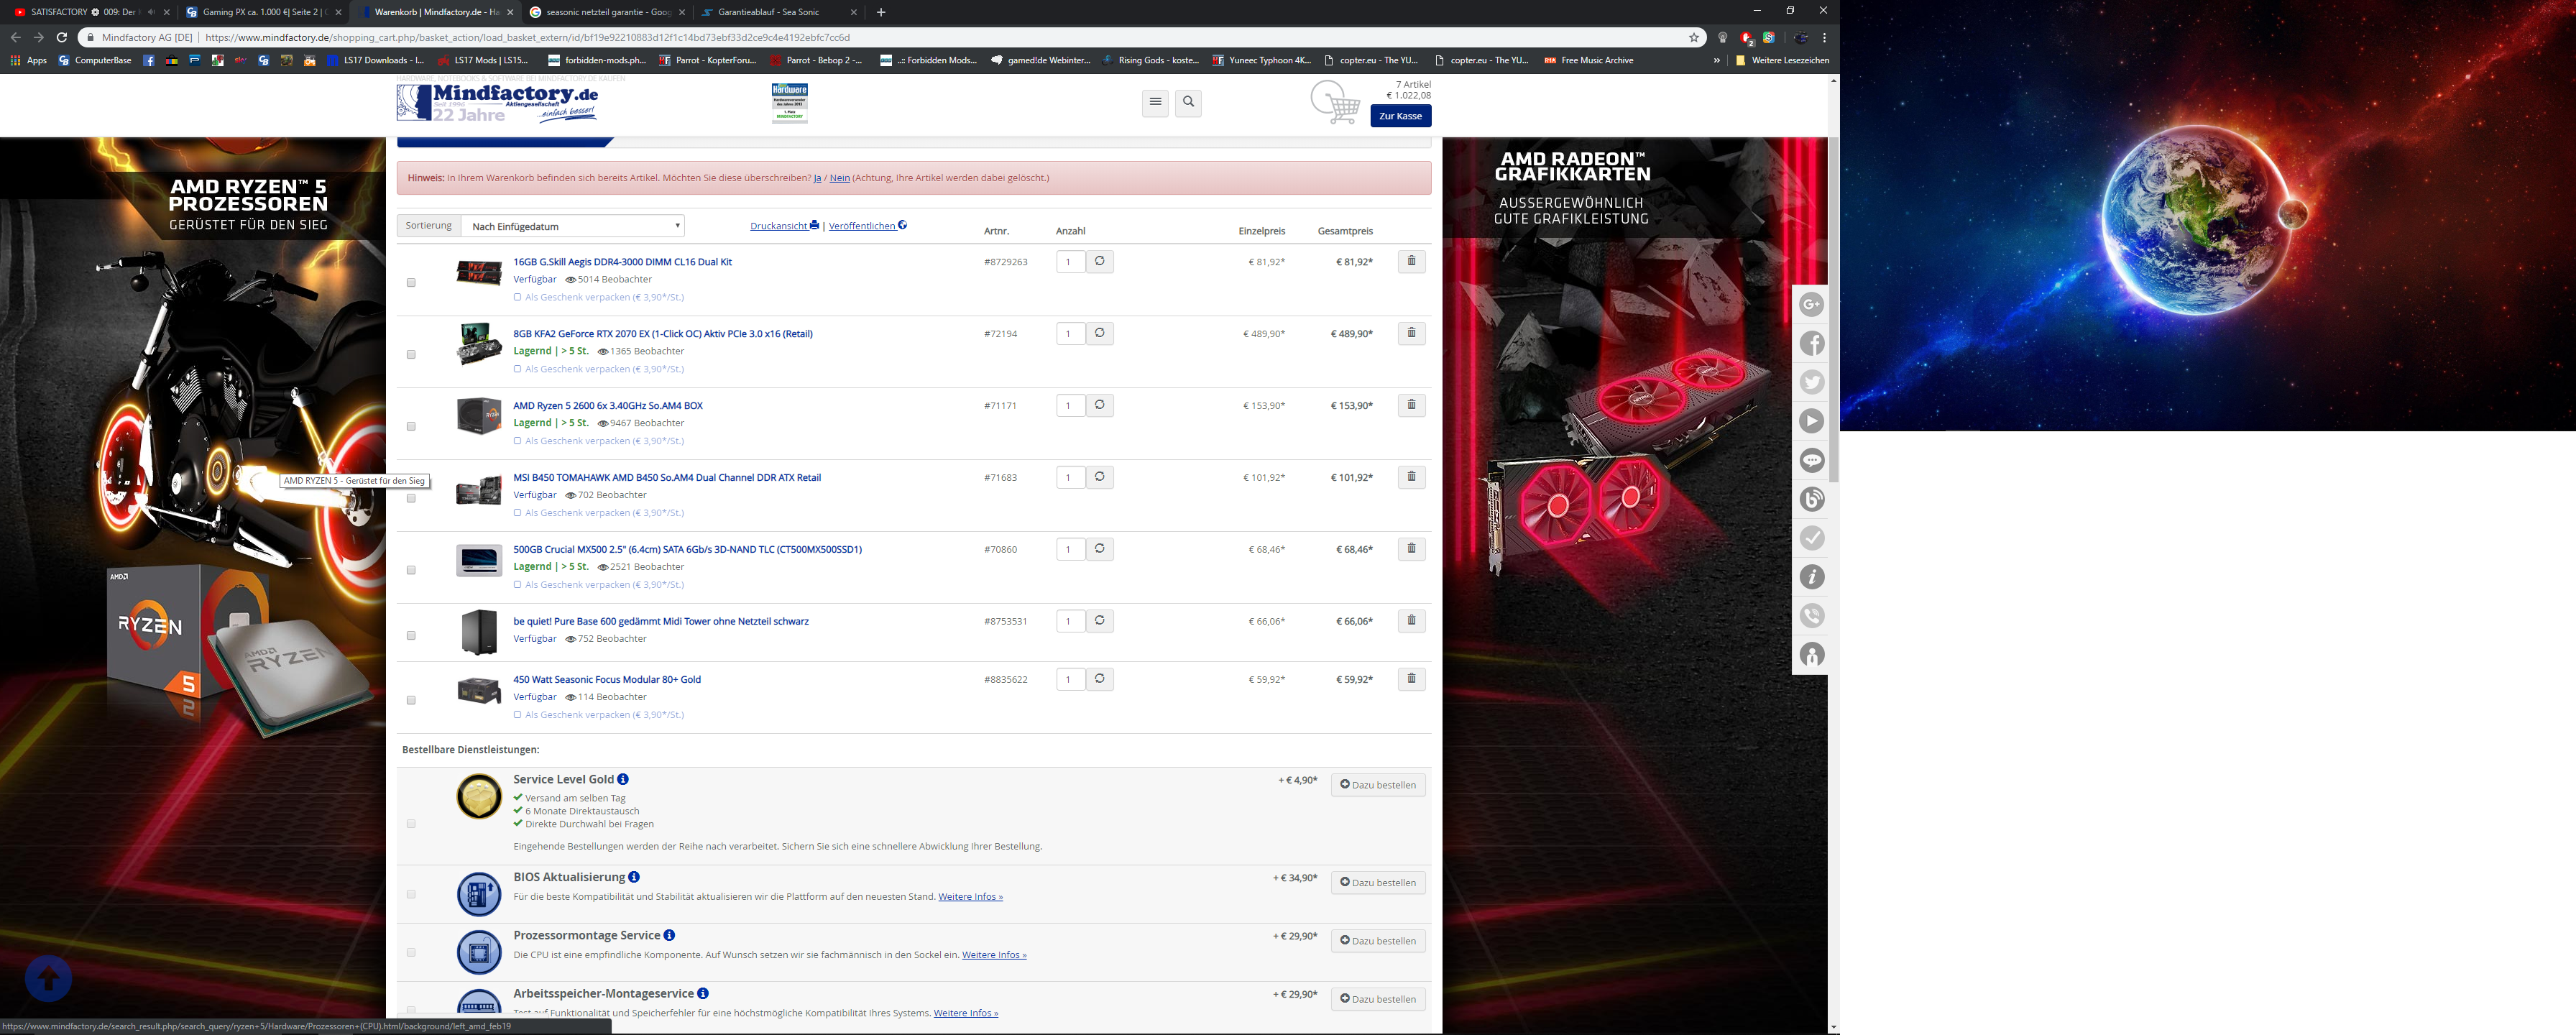Click Ja to overwrite cart items
This screenshot has width=2576, height=1035.
point(817,178)
